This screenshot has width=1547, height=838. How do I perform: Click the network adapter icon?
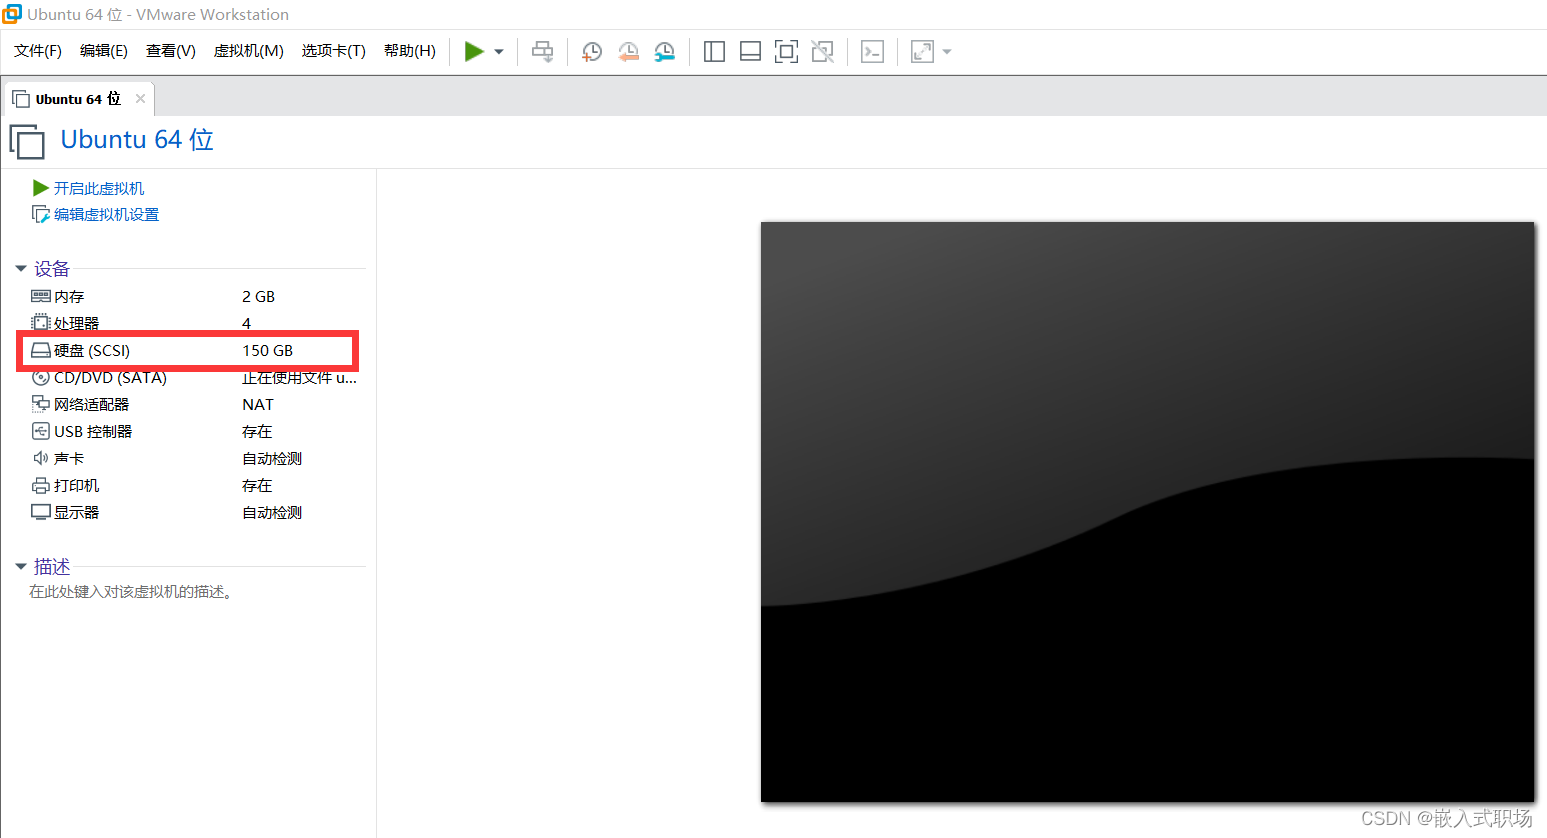41,404
